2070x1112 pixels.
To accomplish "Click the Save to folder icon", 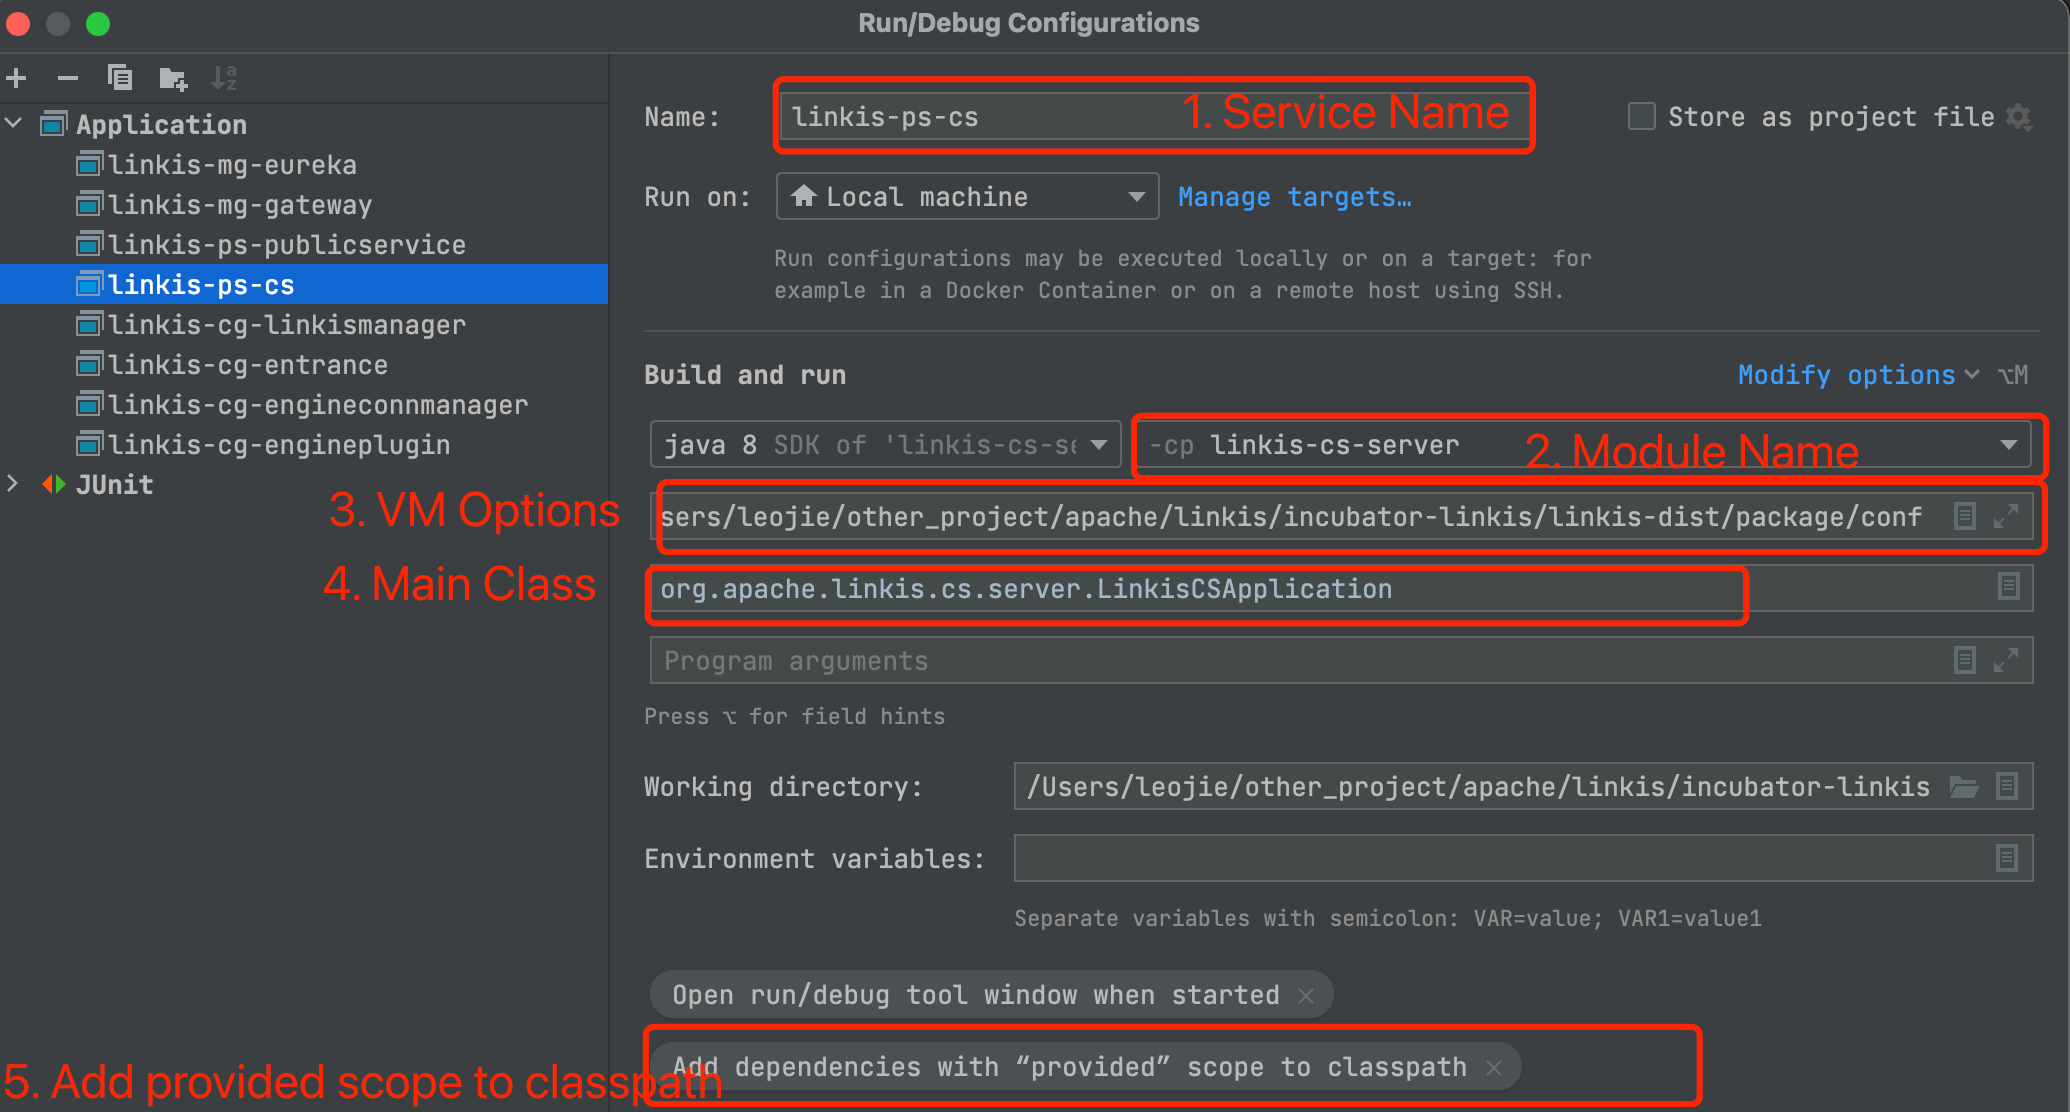I will coord(173,78).
